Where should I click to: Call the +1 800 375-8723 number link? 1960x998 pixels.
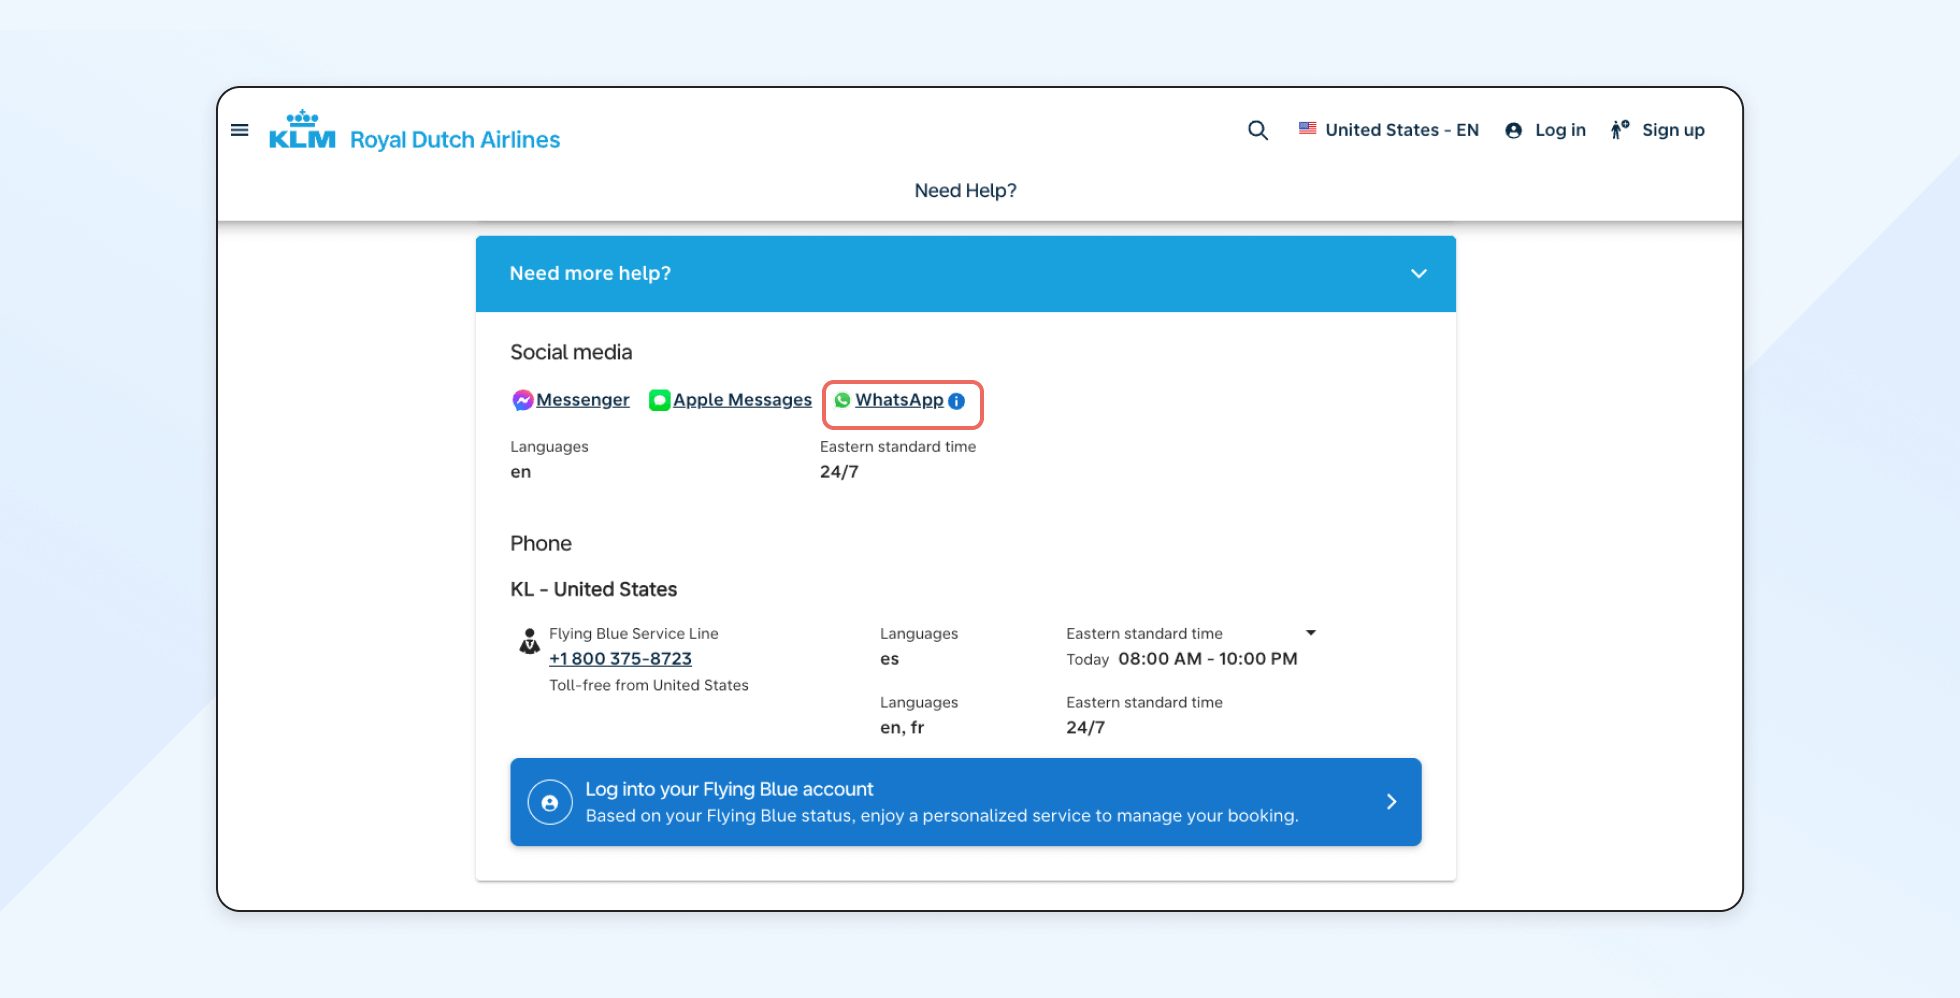pyautogui.click(x=620, y=659)
